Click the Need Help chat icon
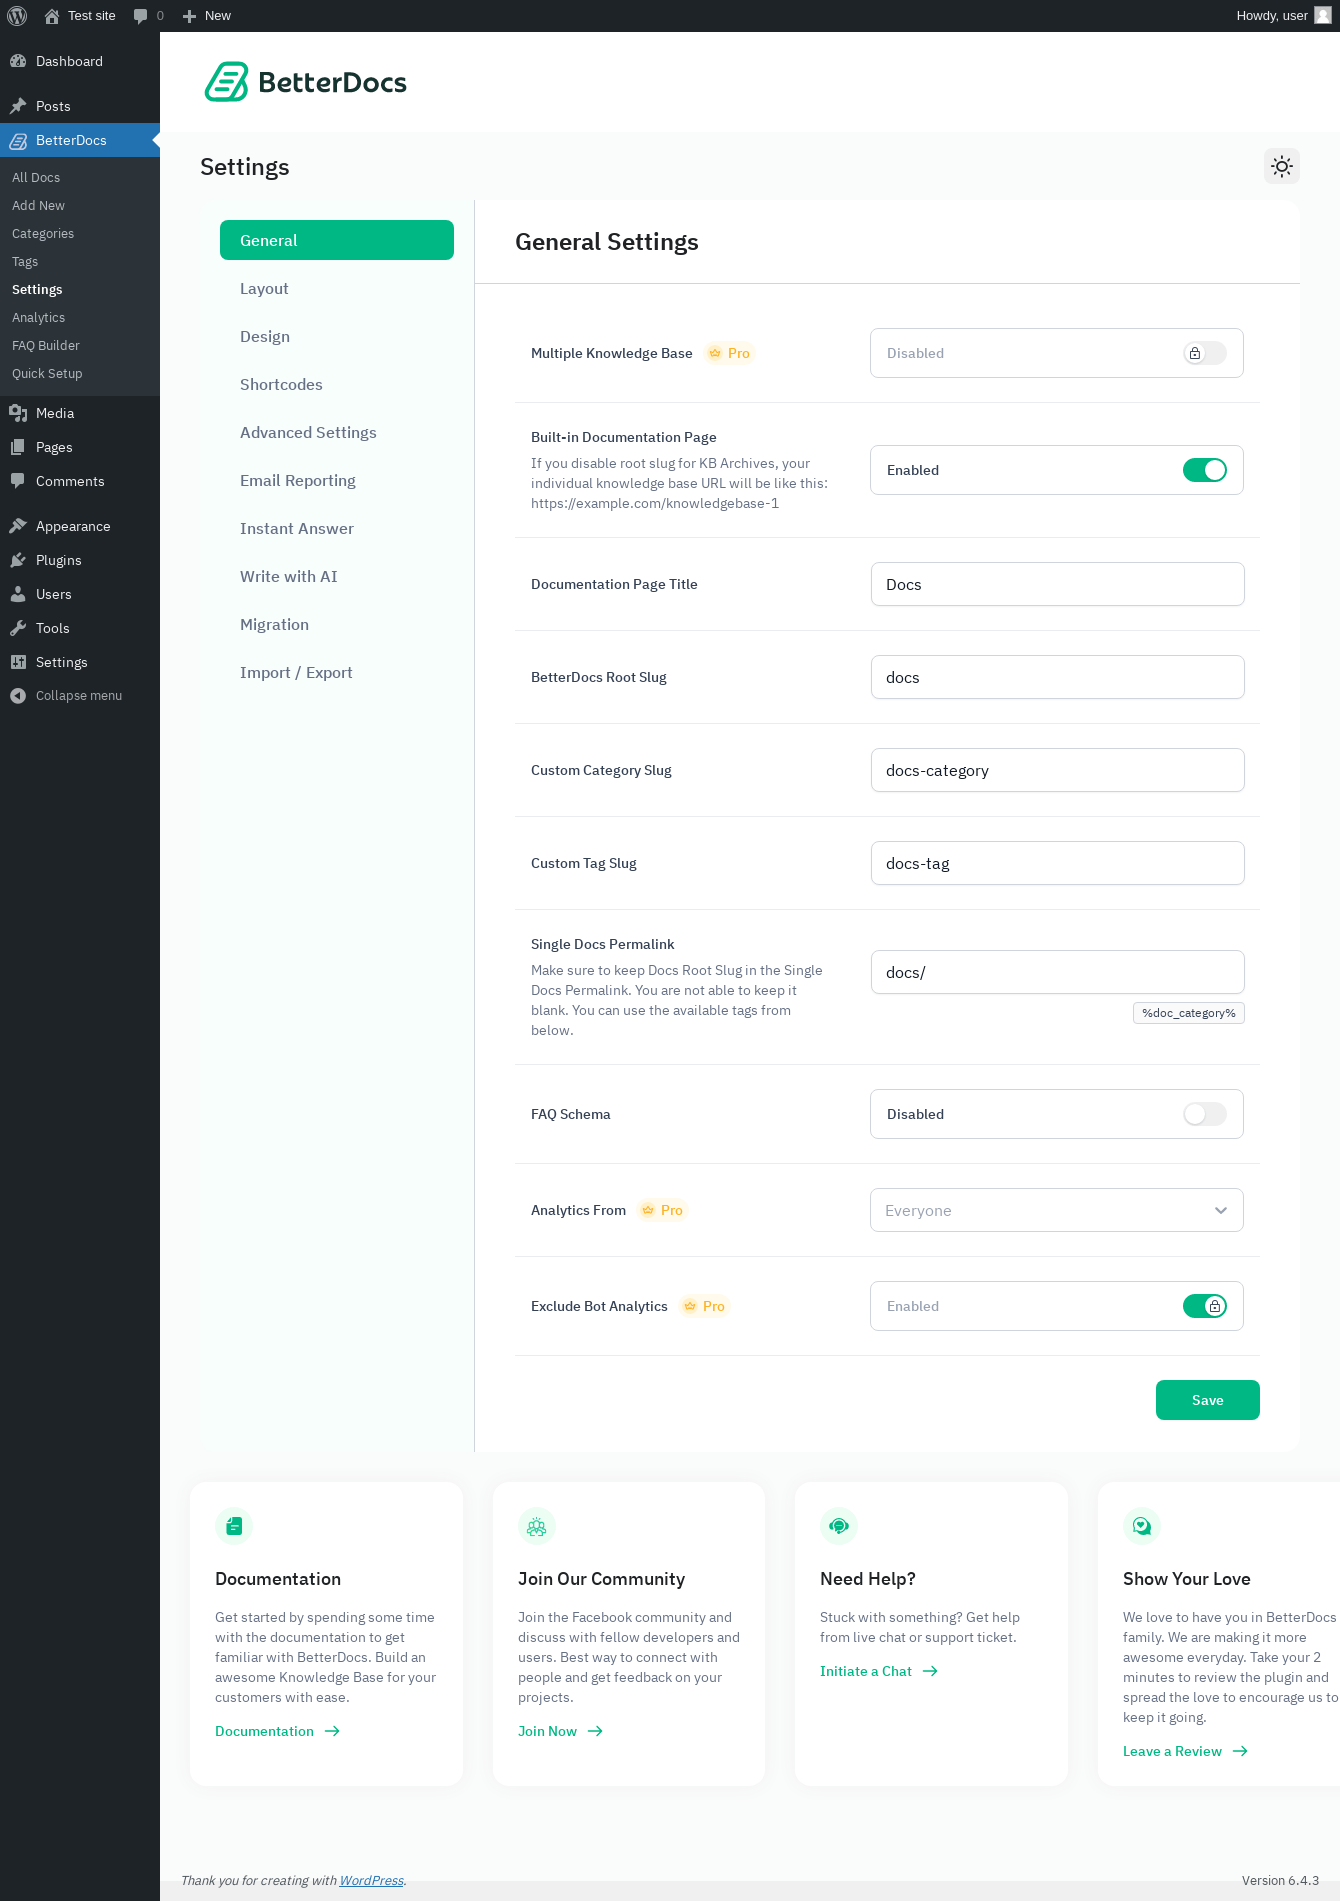The width and height of the screenshot is (1340, 1901). (x=839, y=1526)
